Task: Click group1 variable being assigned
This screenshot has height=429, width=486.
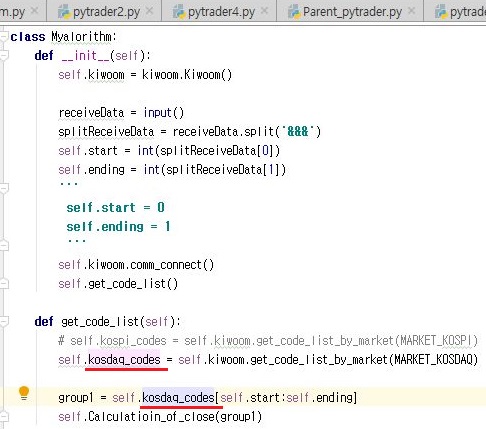Action: [76, 398]
